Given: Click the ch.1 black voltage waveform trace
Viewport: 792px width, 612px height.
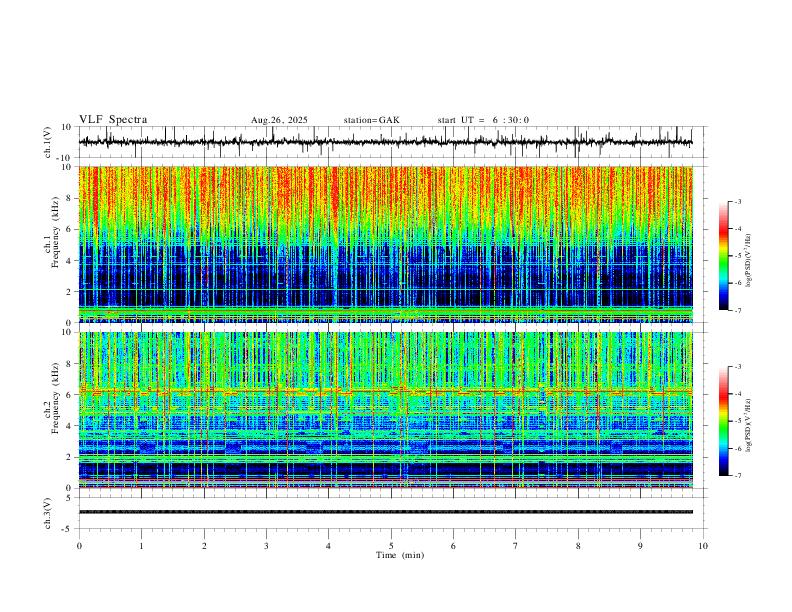Looking at the screenshot, I should click(x=385, y=142).
